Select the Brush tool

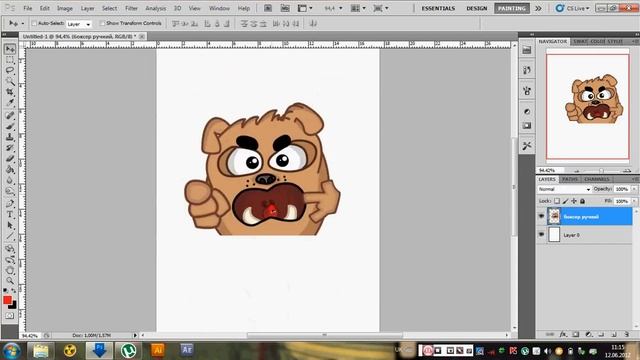[10, 126]
